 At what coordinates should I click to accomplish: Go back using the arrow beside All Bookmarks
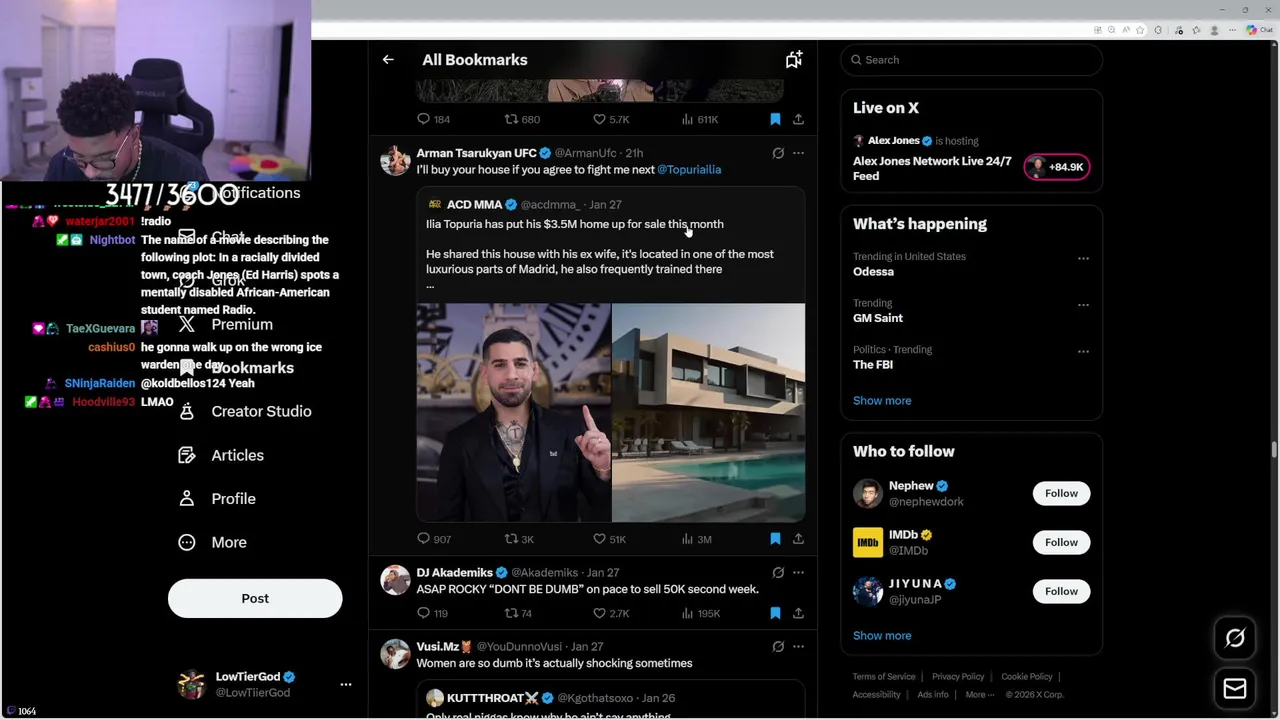(388, 60)
